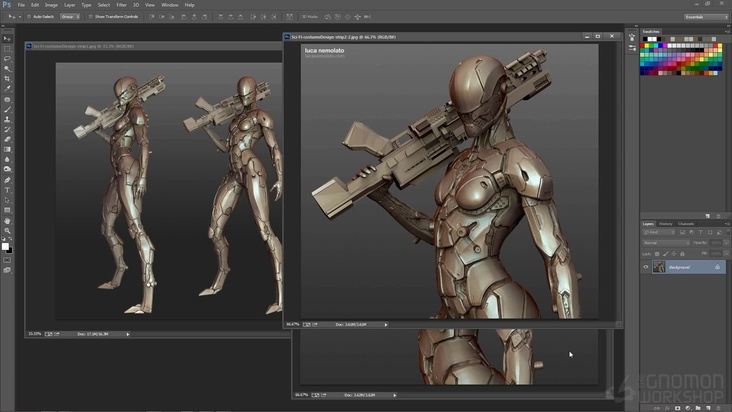Select the Eyedropper tool

[7, 88]
